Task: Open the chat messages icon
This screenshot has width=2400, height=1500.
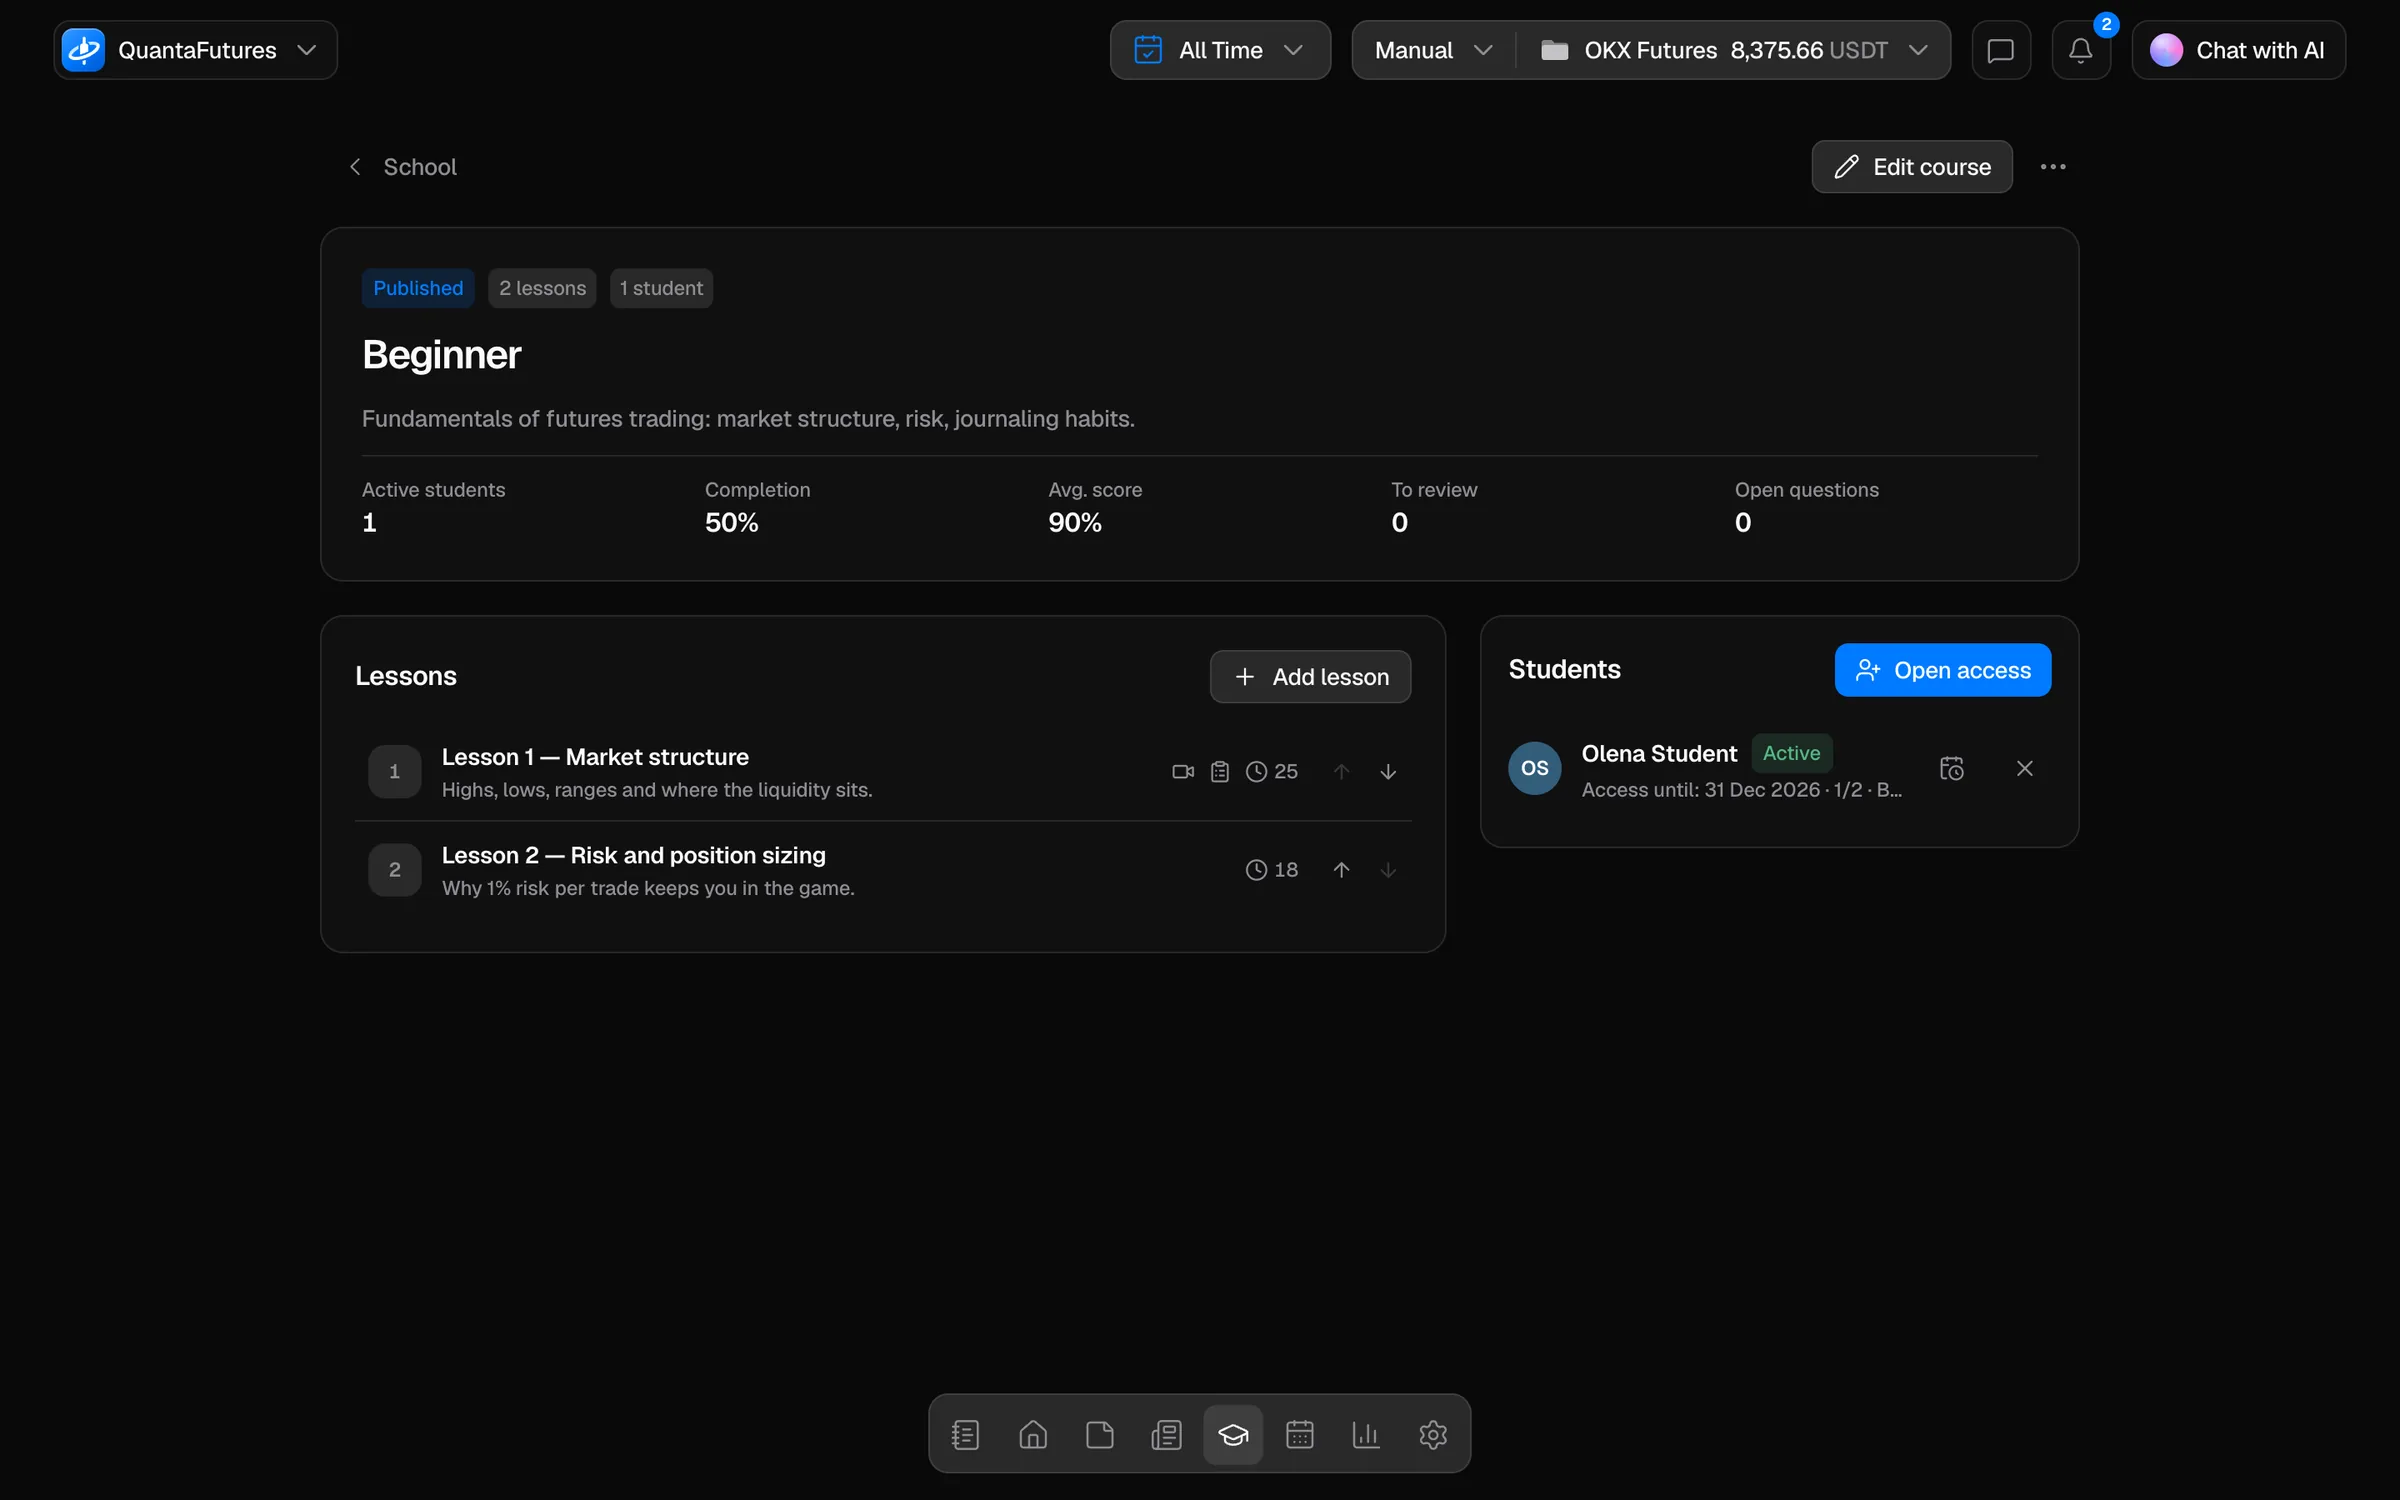Action: coord(2000,50)
